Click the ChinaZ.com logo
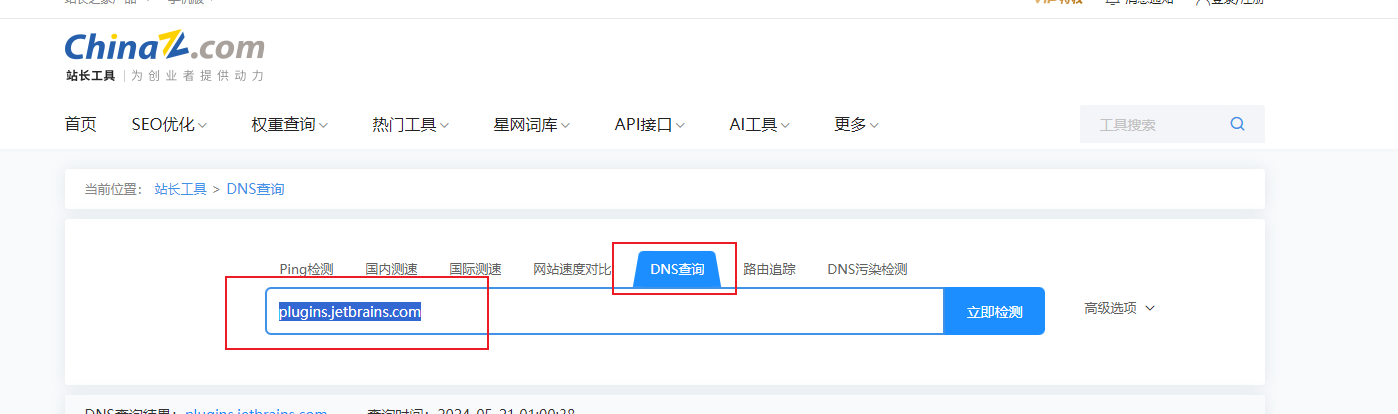 (x=165, y=56)
